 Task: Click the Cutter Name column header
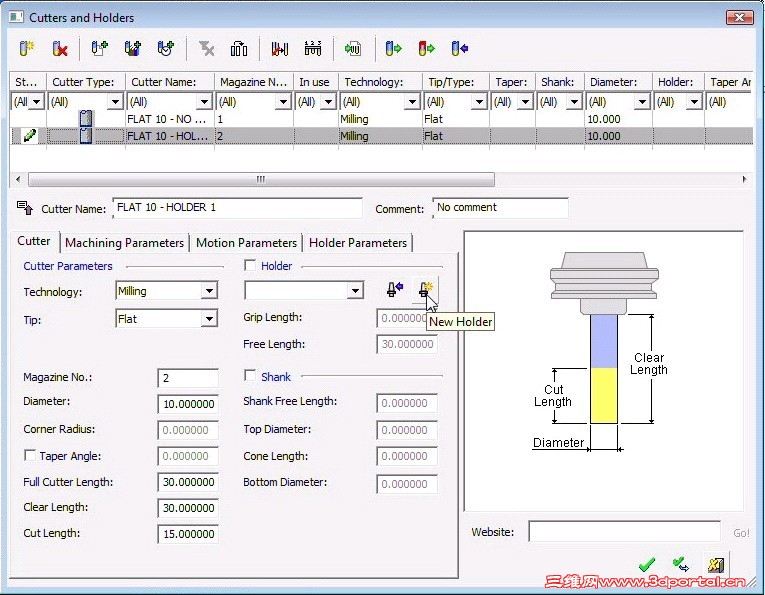click(x=169, y=82)
